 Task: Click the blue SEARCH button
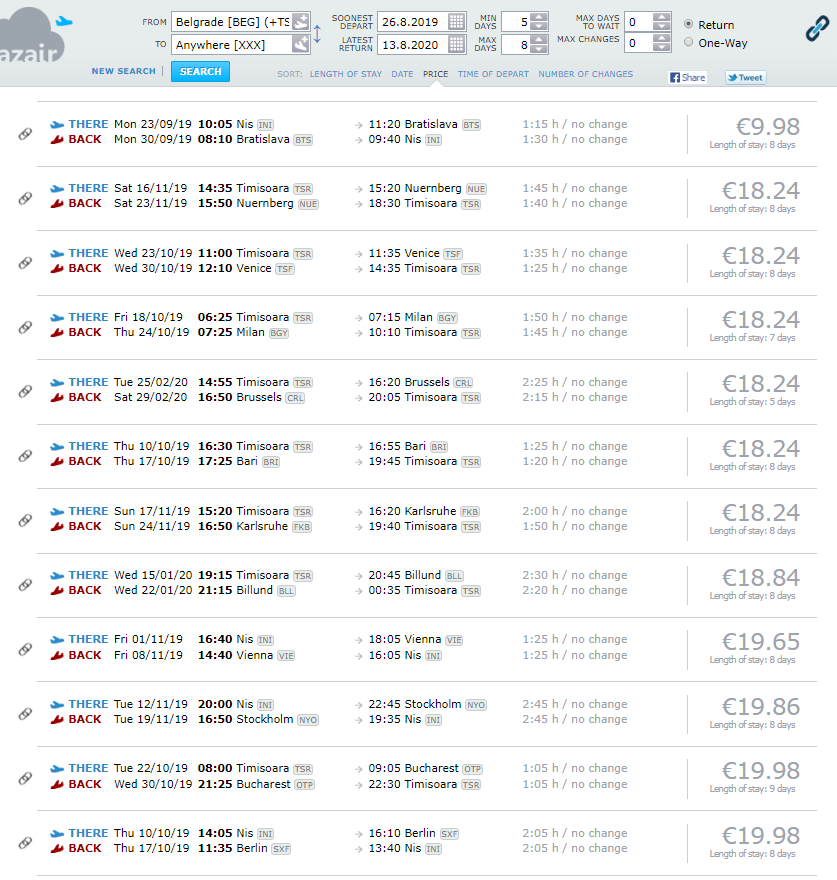click(200, 72)
